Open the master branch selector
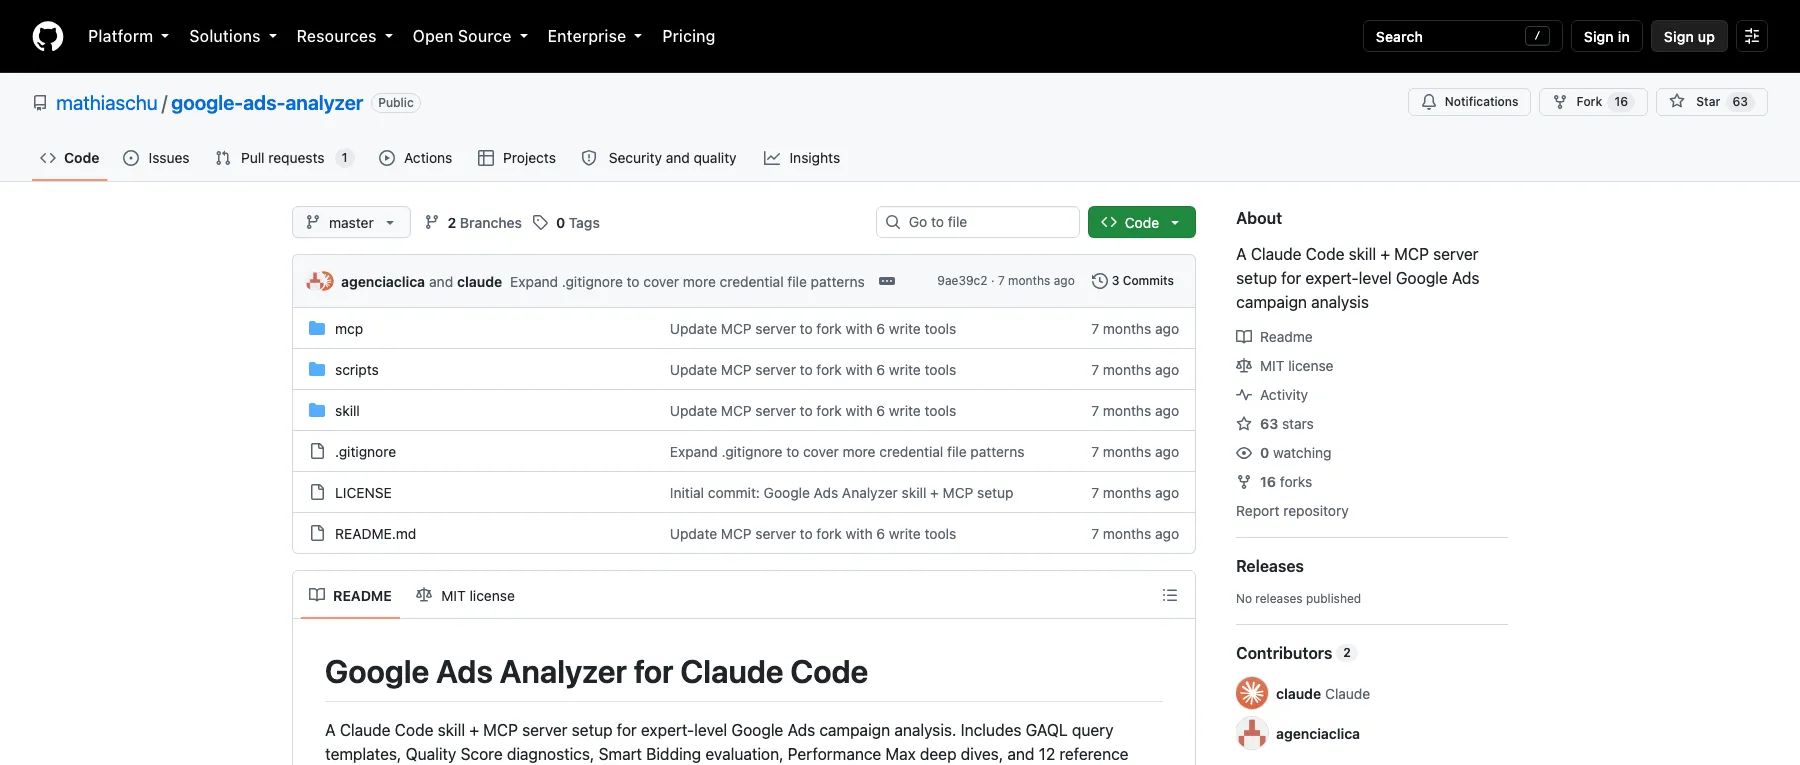The height and width of the screenshot is (765, 1800). point(351,222)
